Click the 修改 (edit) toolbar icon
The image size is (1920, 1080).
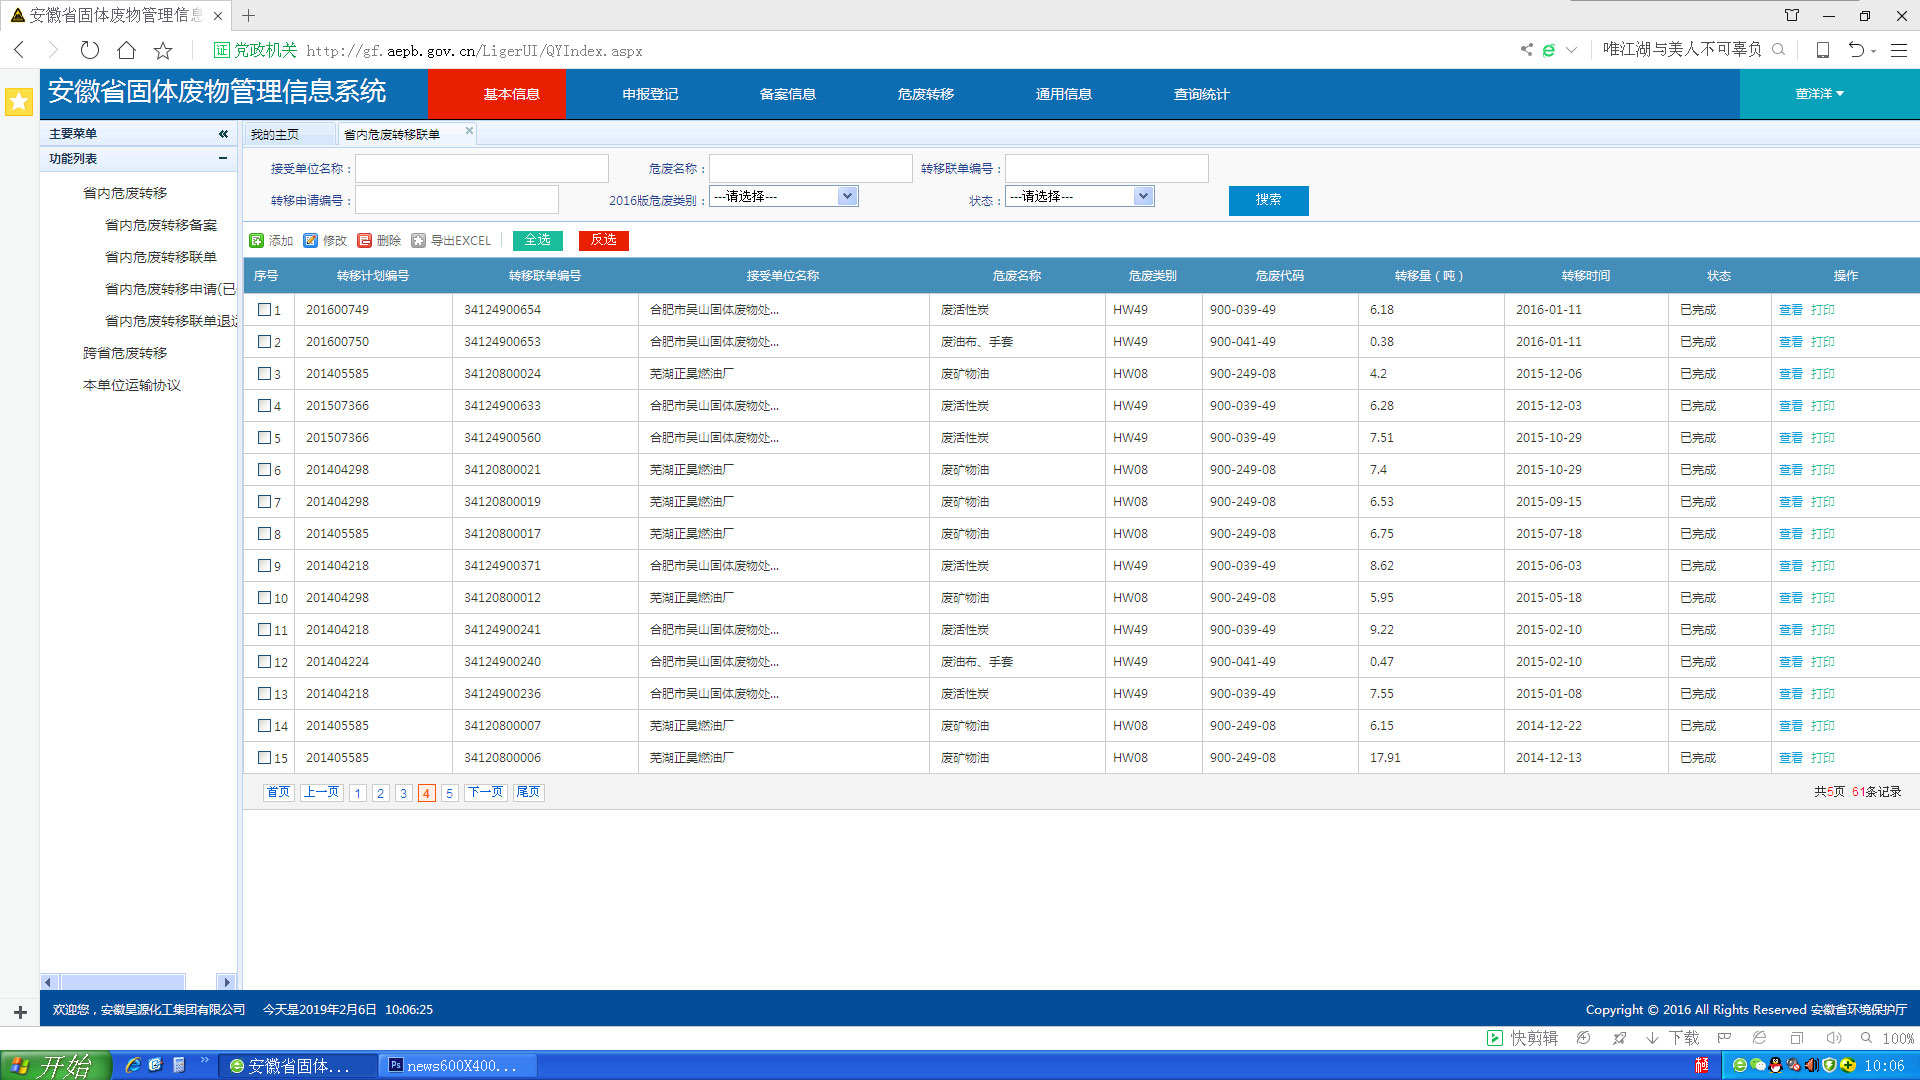[x=311, y=241]
